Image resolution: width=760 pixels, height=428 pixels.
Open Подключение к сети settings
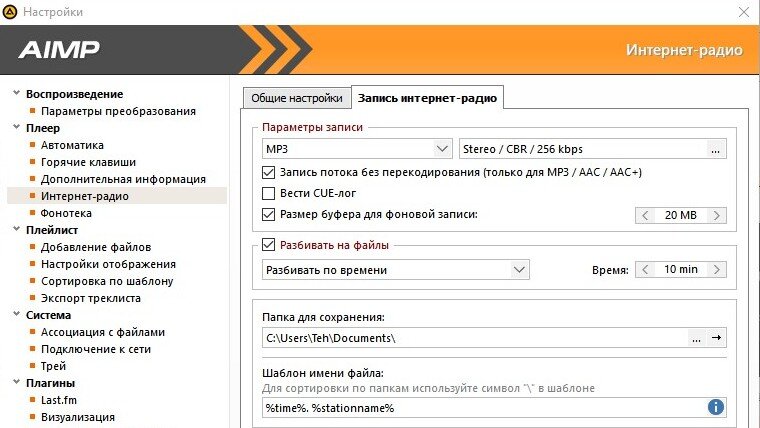tap(96, 349)
